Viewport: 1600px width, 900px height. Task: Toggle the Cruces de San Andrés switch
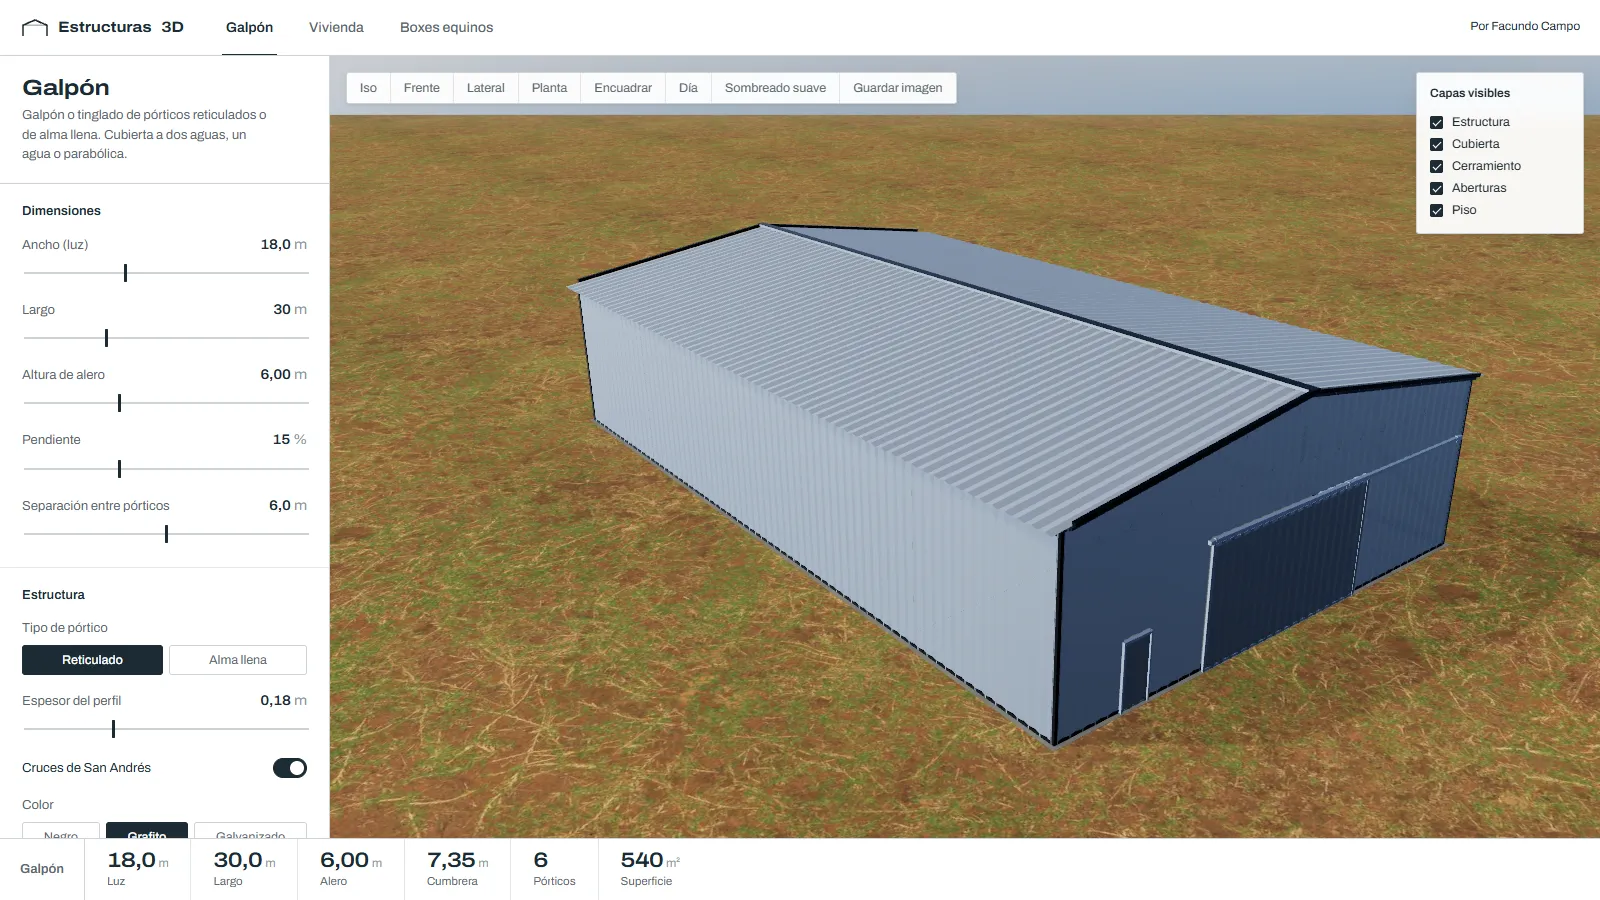(x=290, y=768)
